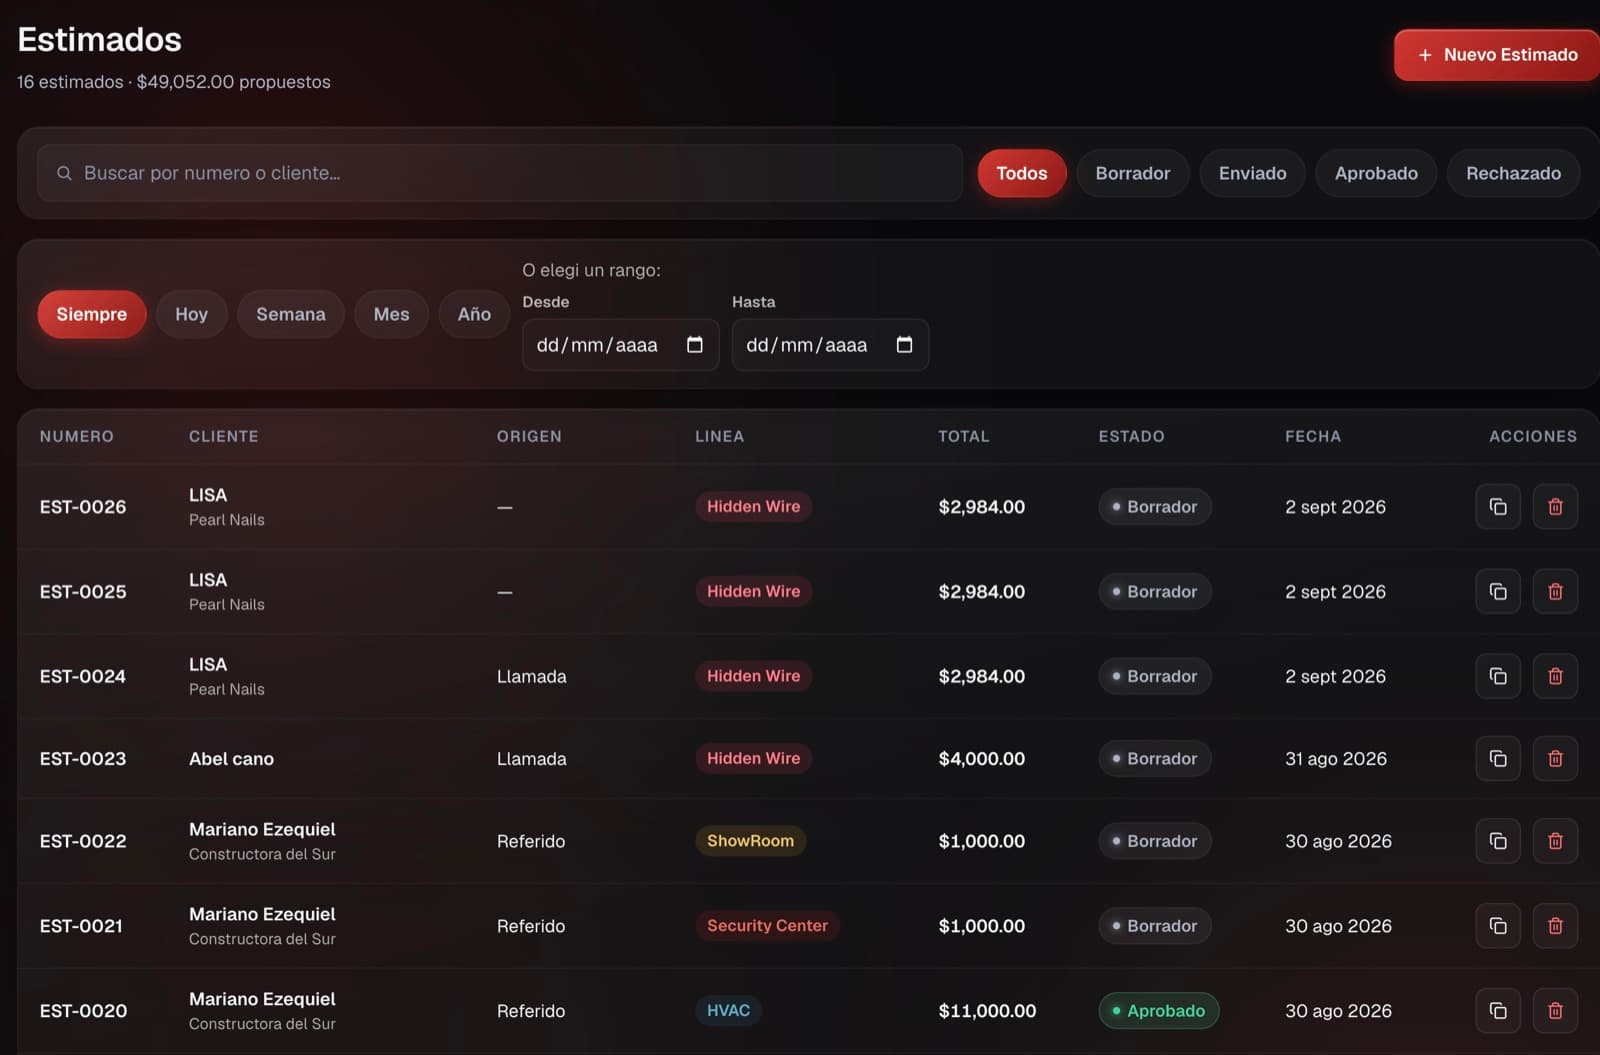This screenshot has width=1600, height=1055.
Task: Delete estimate EST-0020
Action: (x=1555, y=1011)
